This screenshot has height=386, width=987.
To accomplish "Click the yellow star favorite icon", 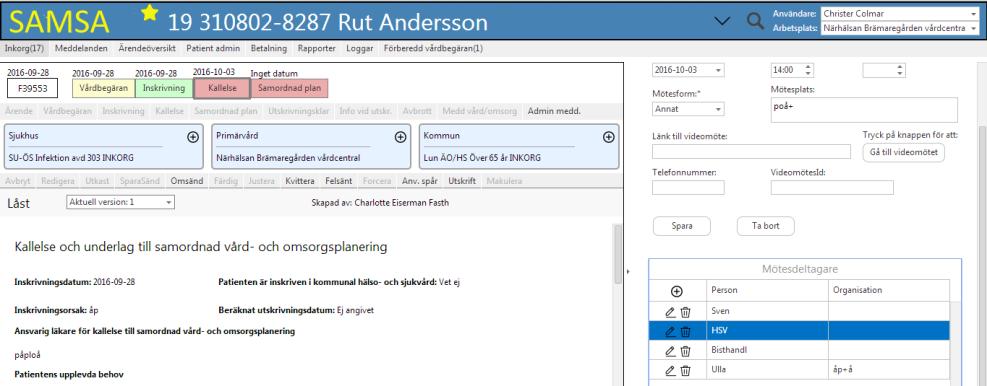I will point(149,13).
